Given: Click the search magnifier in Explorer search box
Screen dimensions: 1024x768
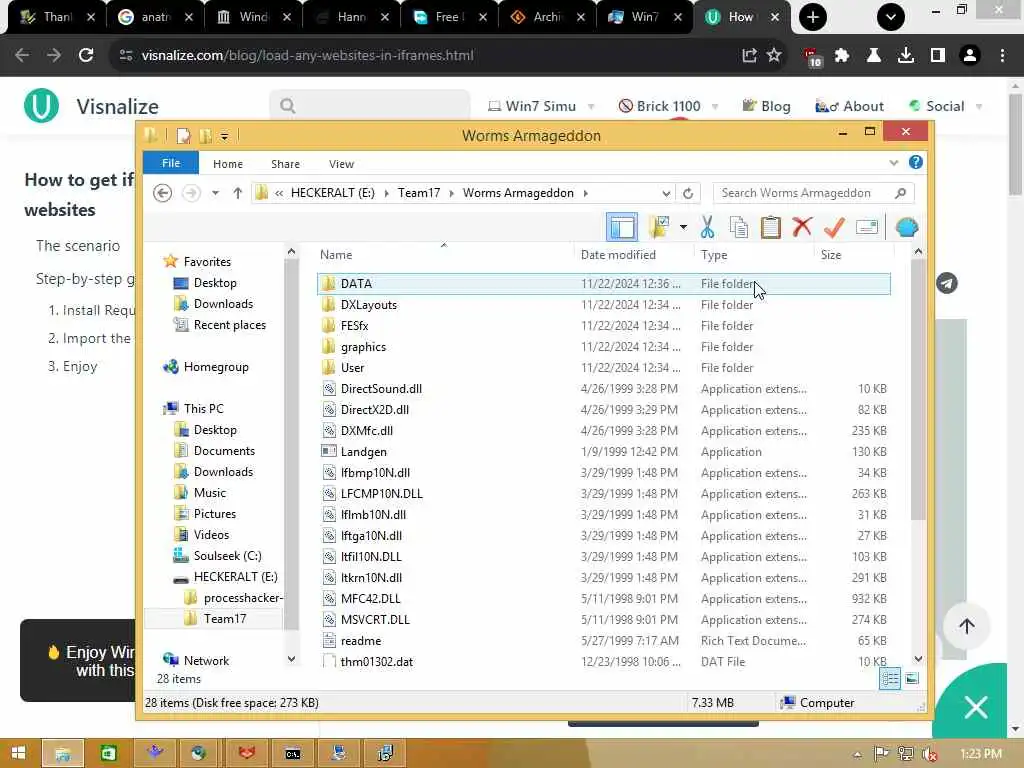Looking at the screenshot, I should point(901,193).
